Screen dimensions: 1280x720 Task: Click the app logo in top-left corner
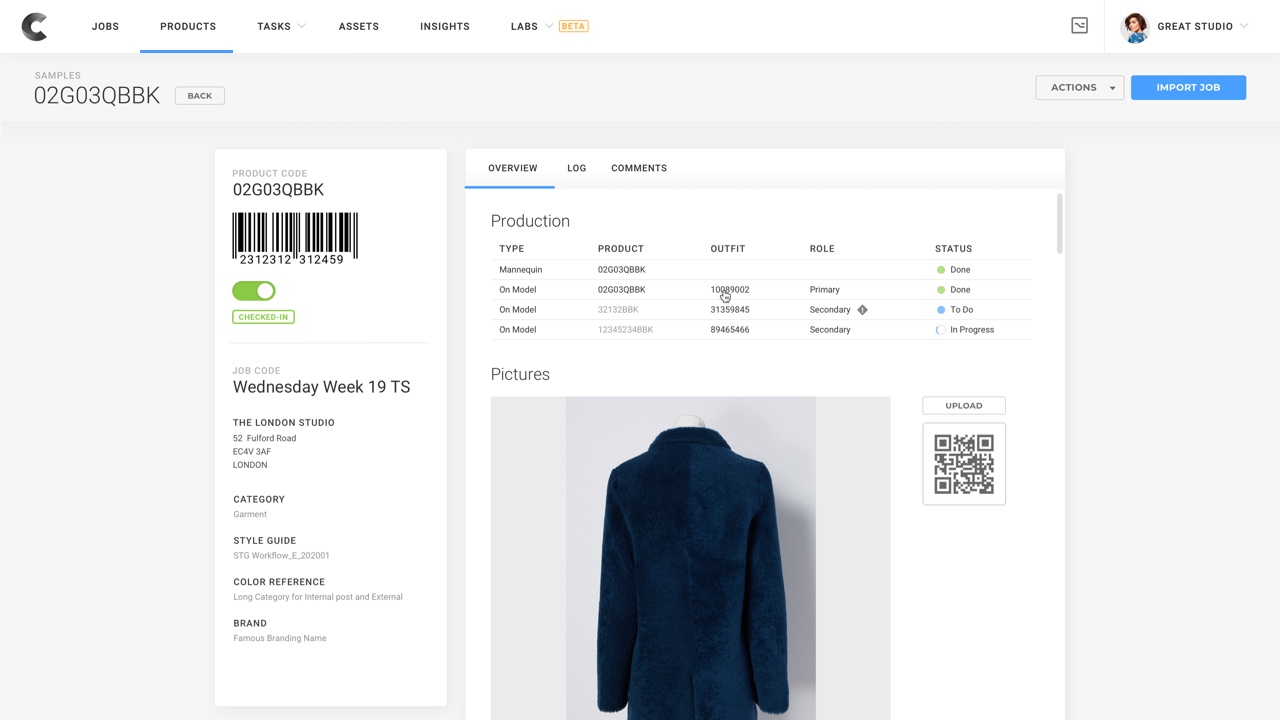pos(35,27)
